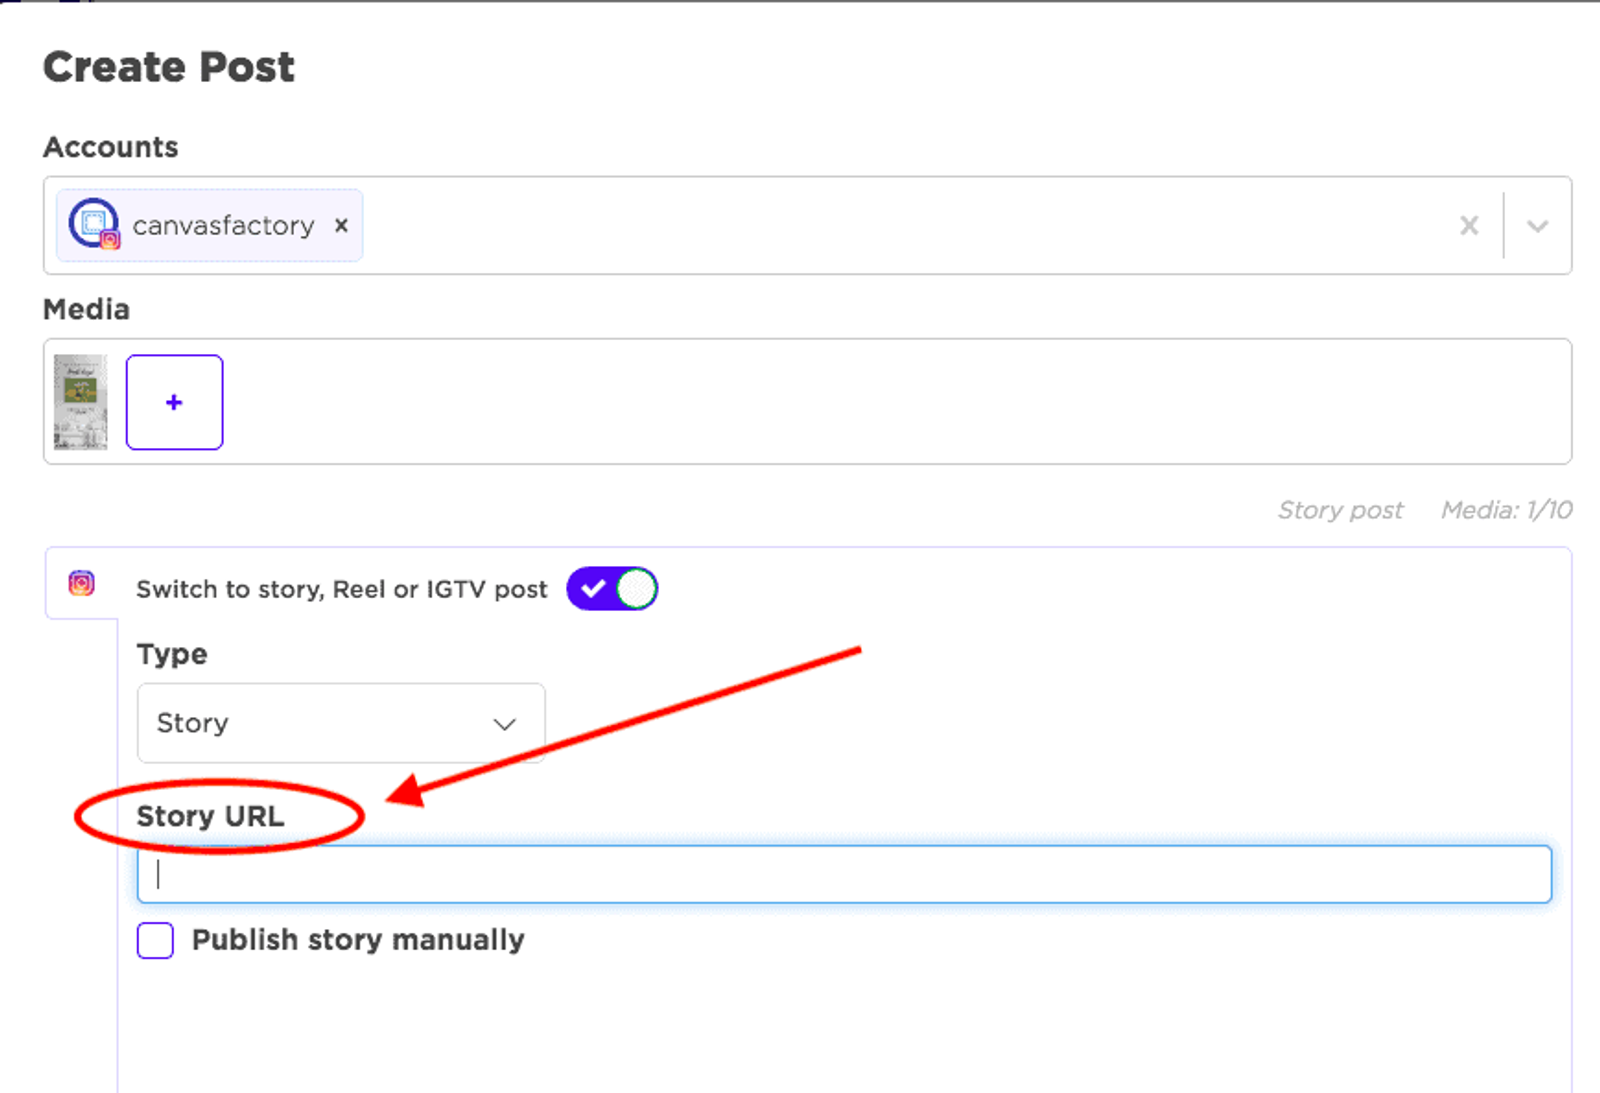Remove the canvasfactory account chip
Screen dimensions: 1600x1093
341,225
